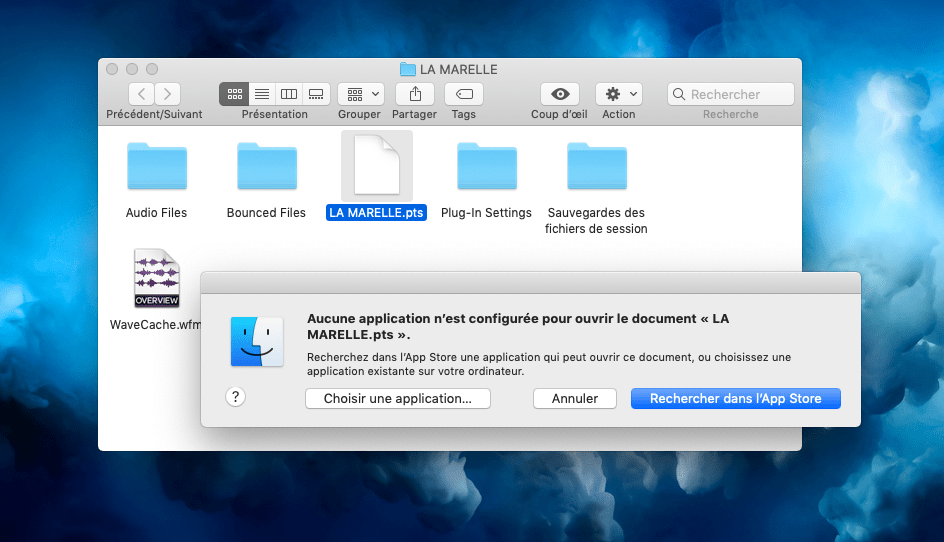
Task: Switch to icon view presentation
Action: [x=234, y=94]
